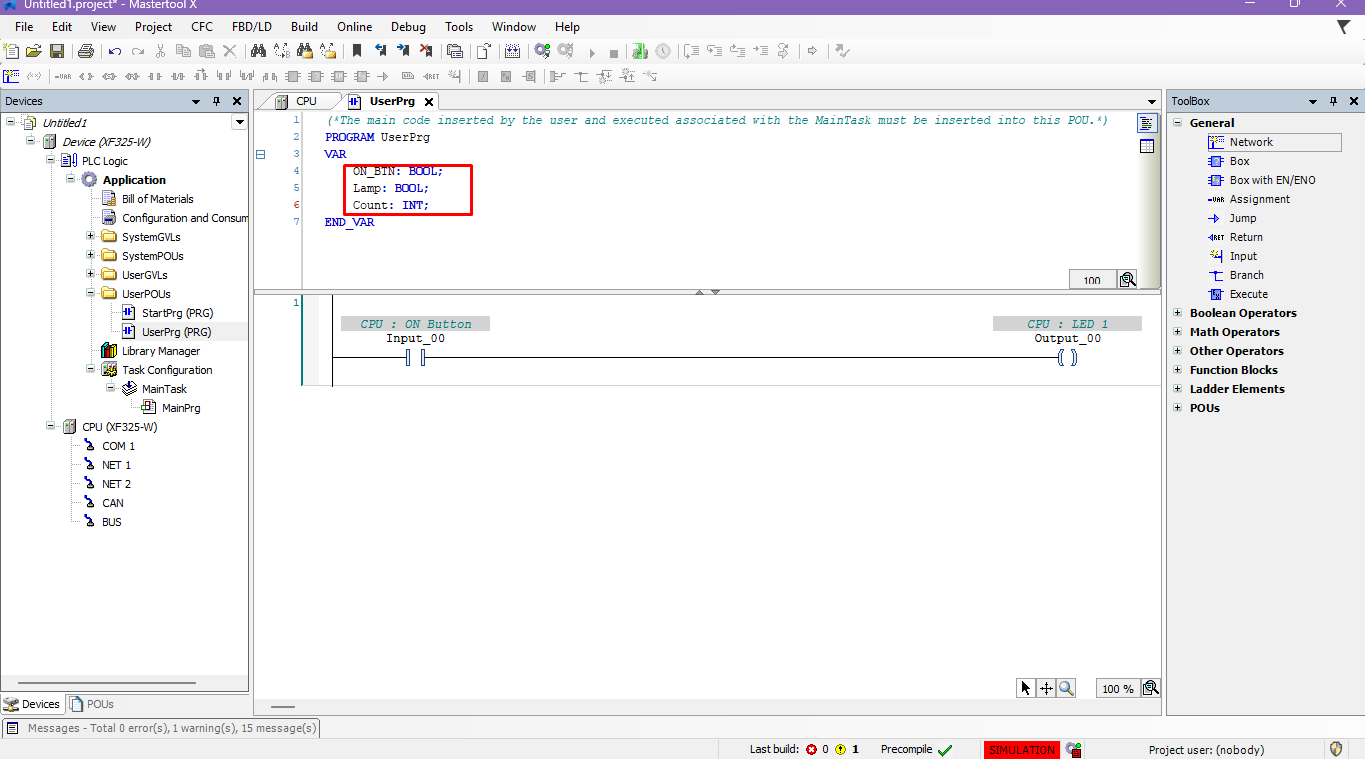The image size is (1365, 759).
Task: Toggle pin on the Devices panel
Action: point(216,101)
